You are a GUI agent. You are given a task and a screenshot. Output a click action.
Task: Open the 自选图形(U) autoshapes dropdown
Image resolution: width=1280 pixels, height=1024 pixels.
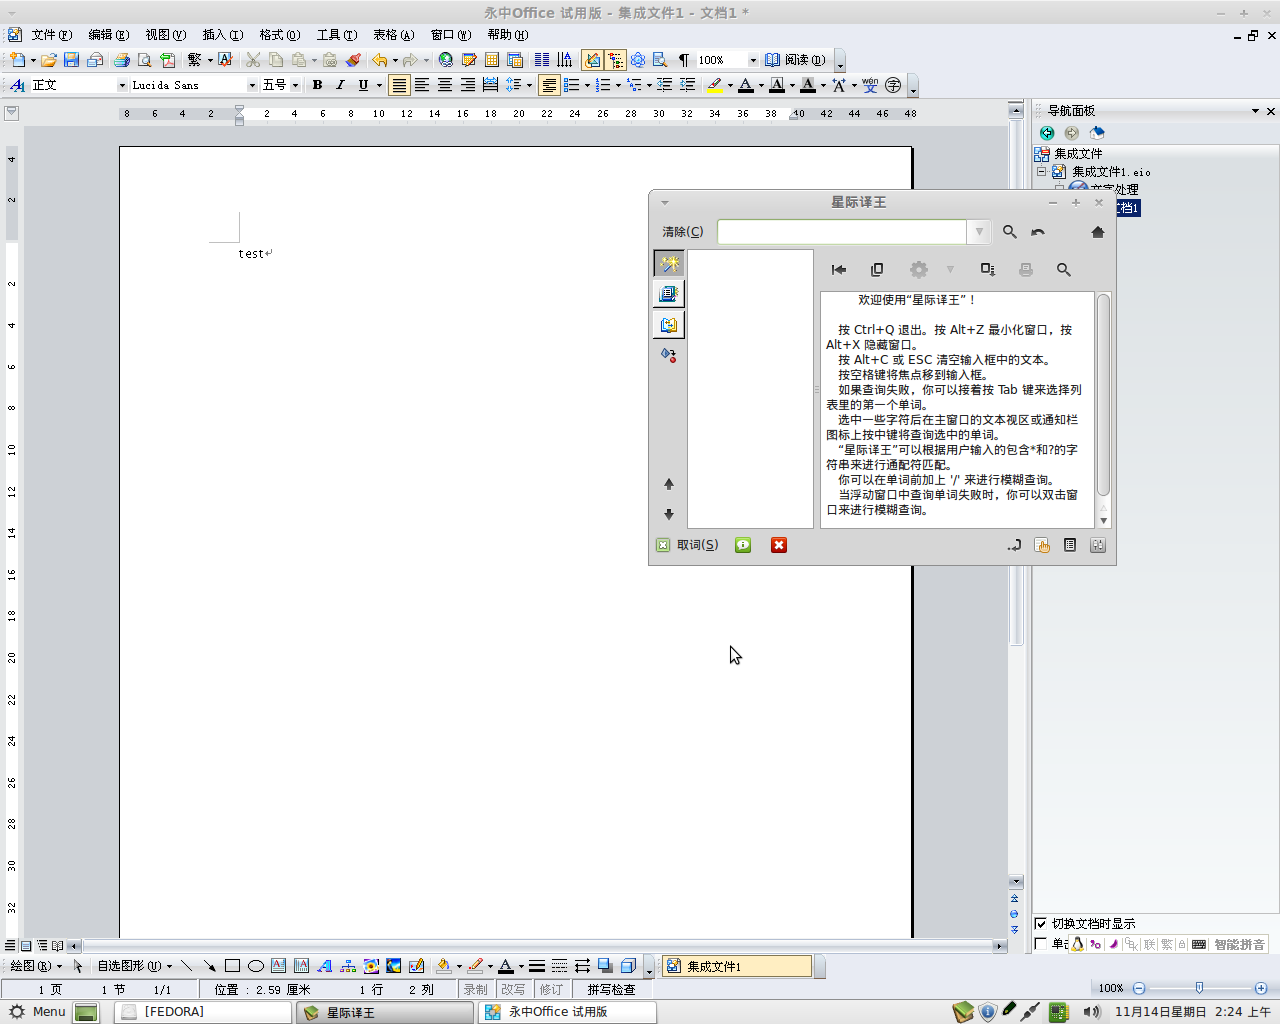[x=134, y=966]
